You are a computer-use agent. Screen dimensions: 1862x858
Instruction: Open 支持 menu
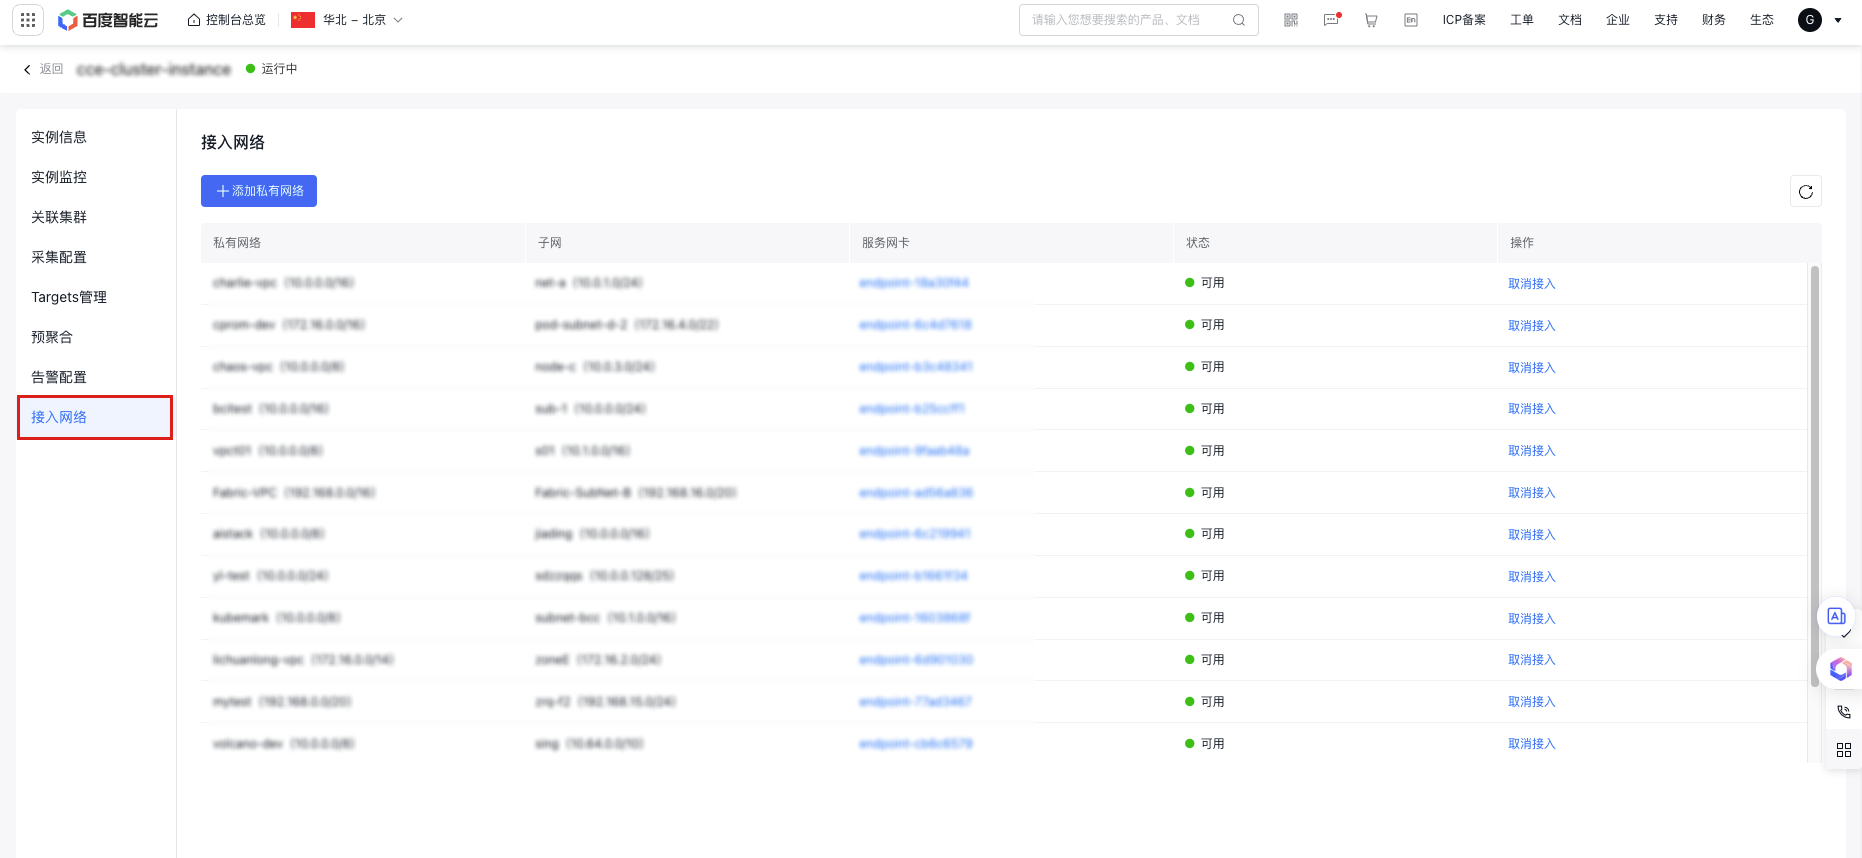pyautogui.click(x=1666, y=20)
